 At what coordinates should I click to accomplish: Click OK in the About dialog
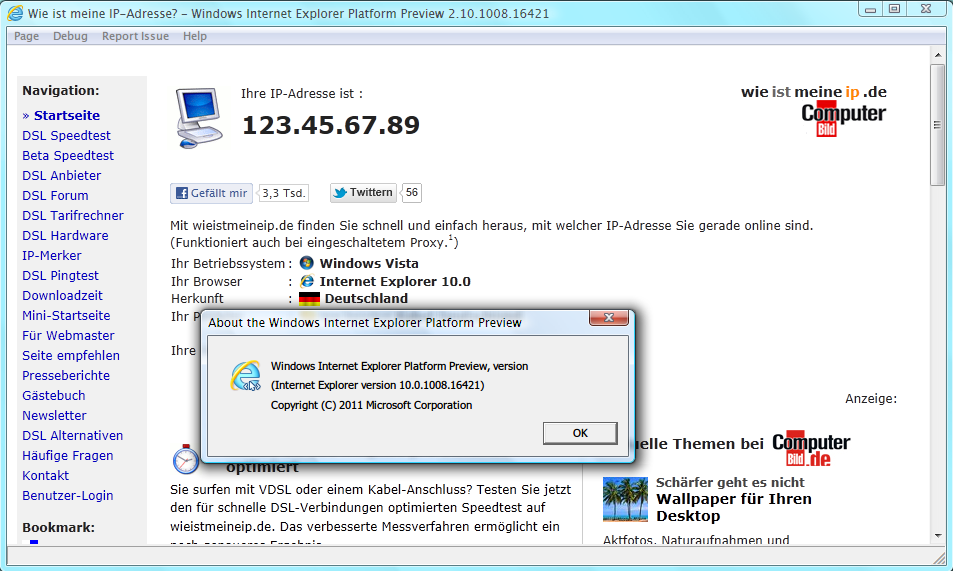pyautogui.click(x=580, y=433)
